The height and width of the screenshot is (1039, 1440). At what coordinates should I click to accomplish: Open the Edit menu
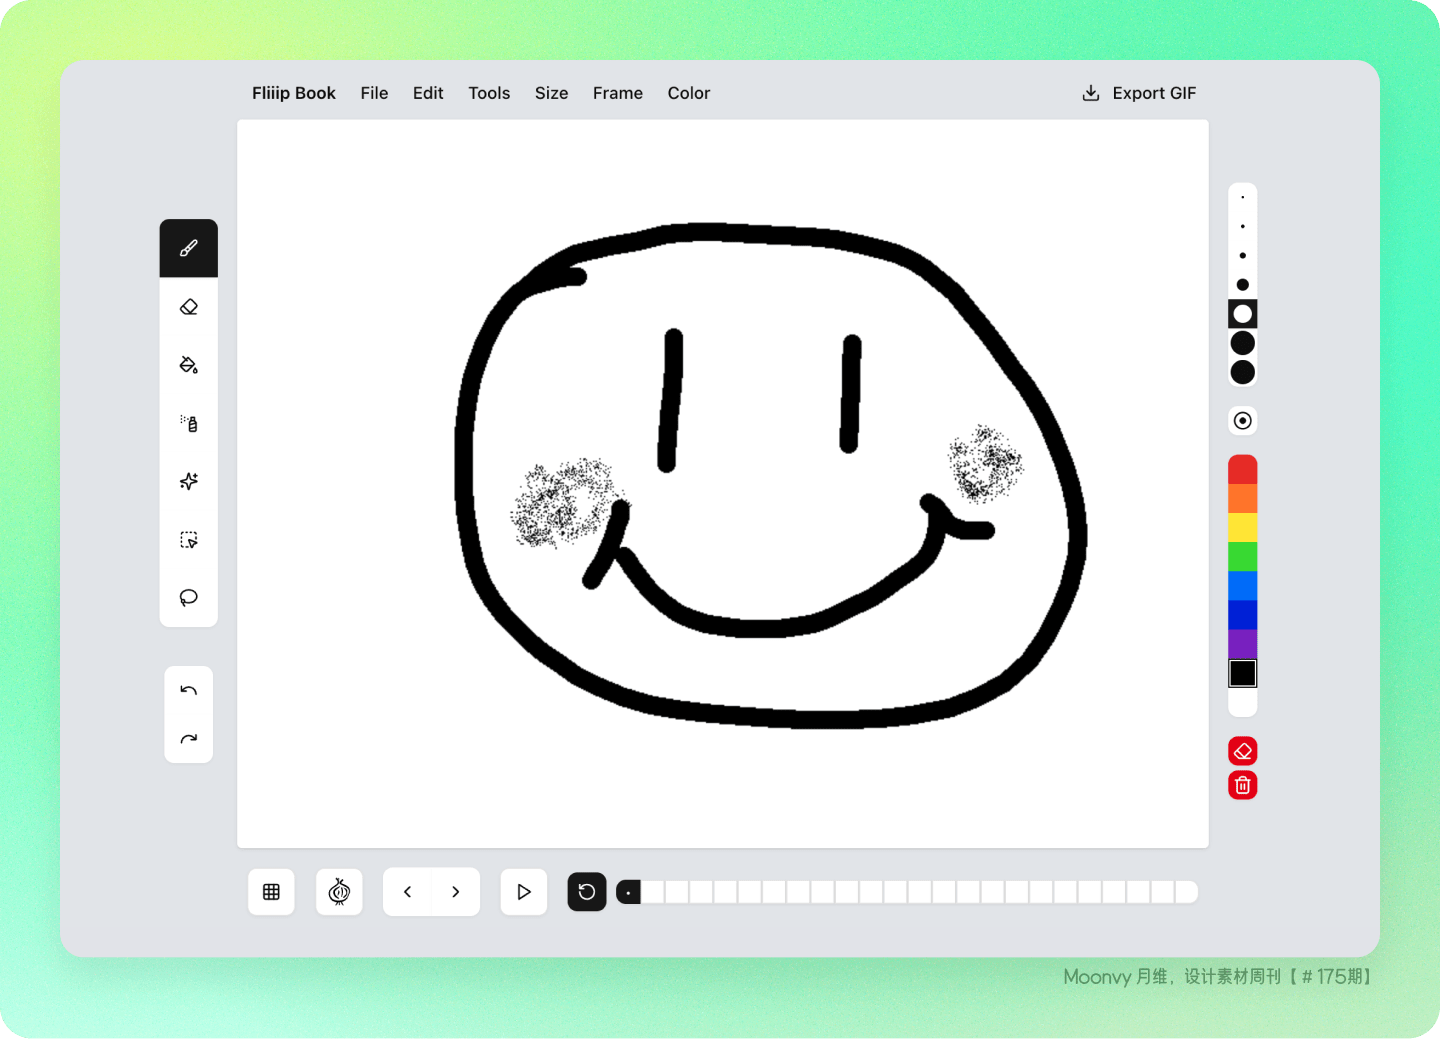(x=428, y=93)
